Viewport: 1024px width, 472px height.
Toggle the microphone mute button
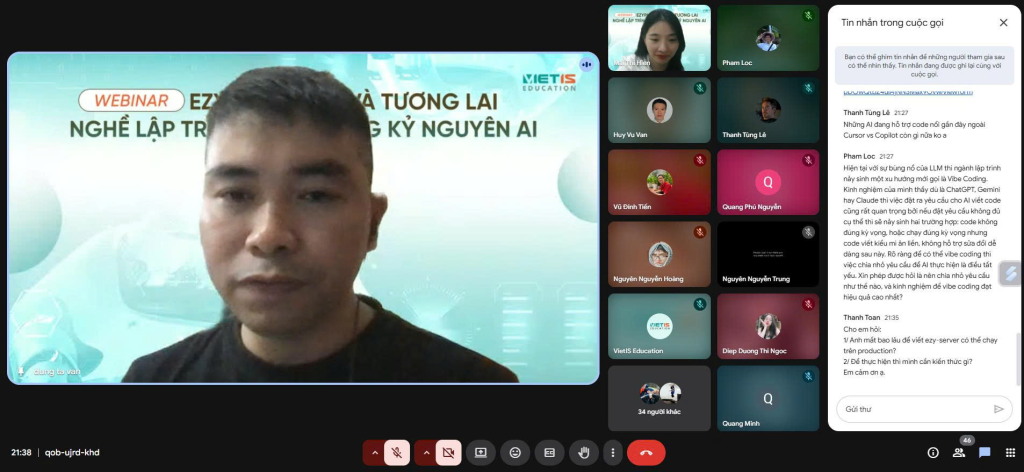click(396, 452)
